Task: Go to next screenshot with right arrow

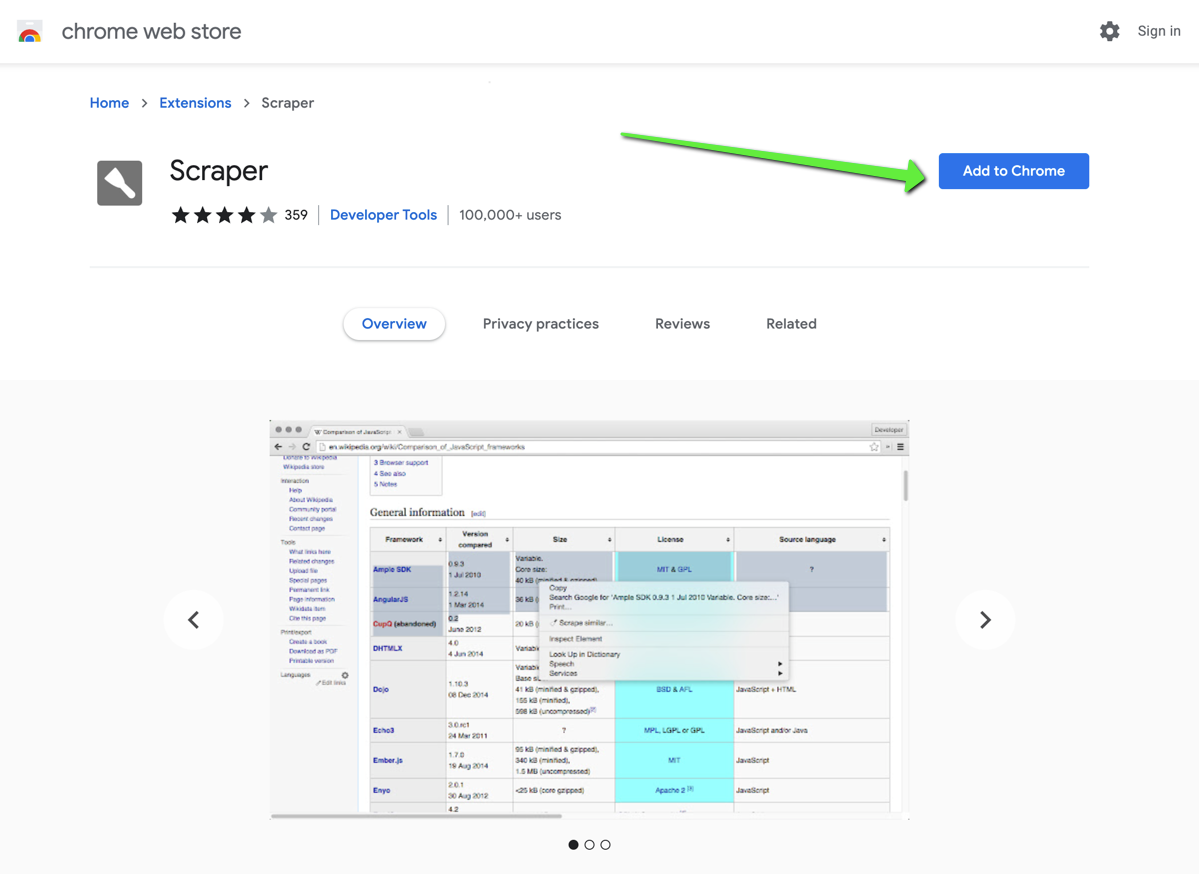Action: [x=985, y=620]
